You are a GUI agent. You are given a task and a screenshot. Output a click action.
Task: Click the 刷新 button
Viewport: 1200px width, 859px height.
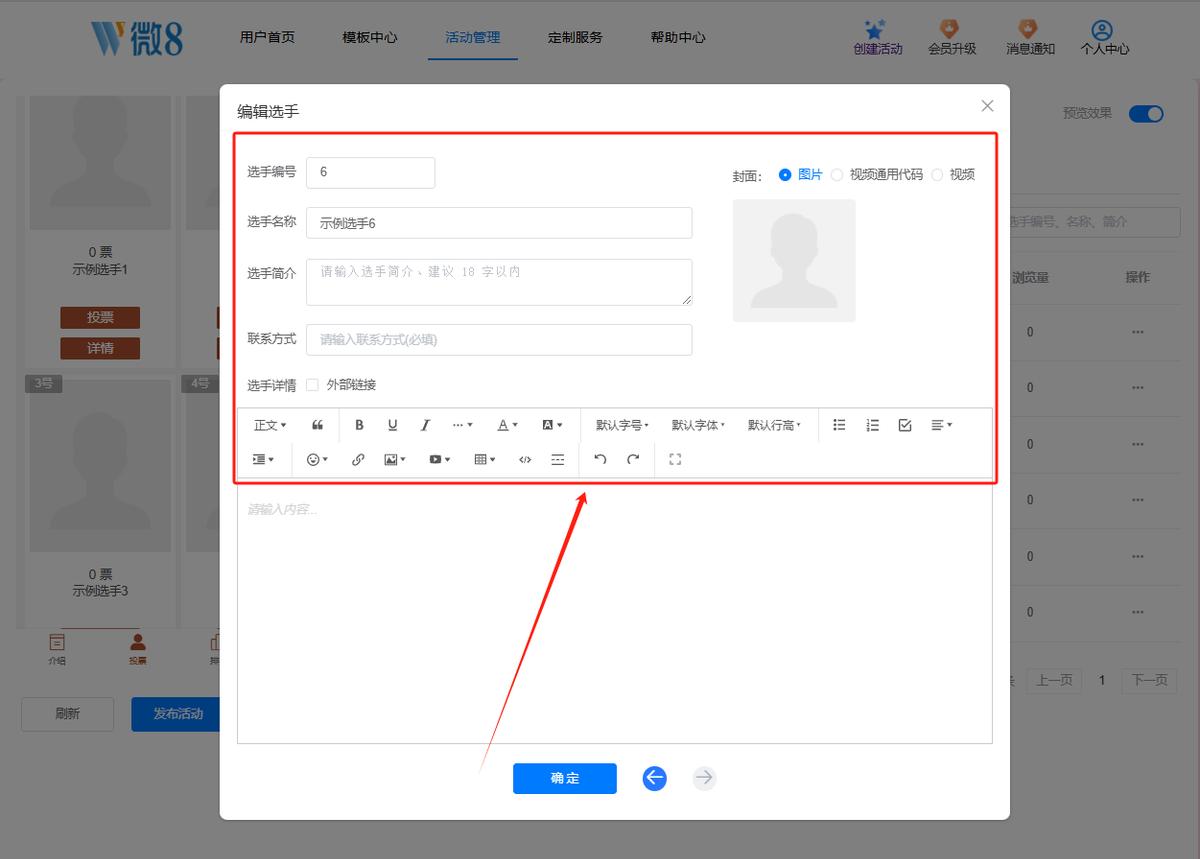[67, 714]
